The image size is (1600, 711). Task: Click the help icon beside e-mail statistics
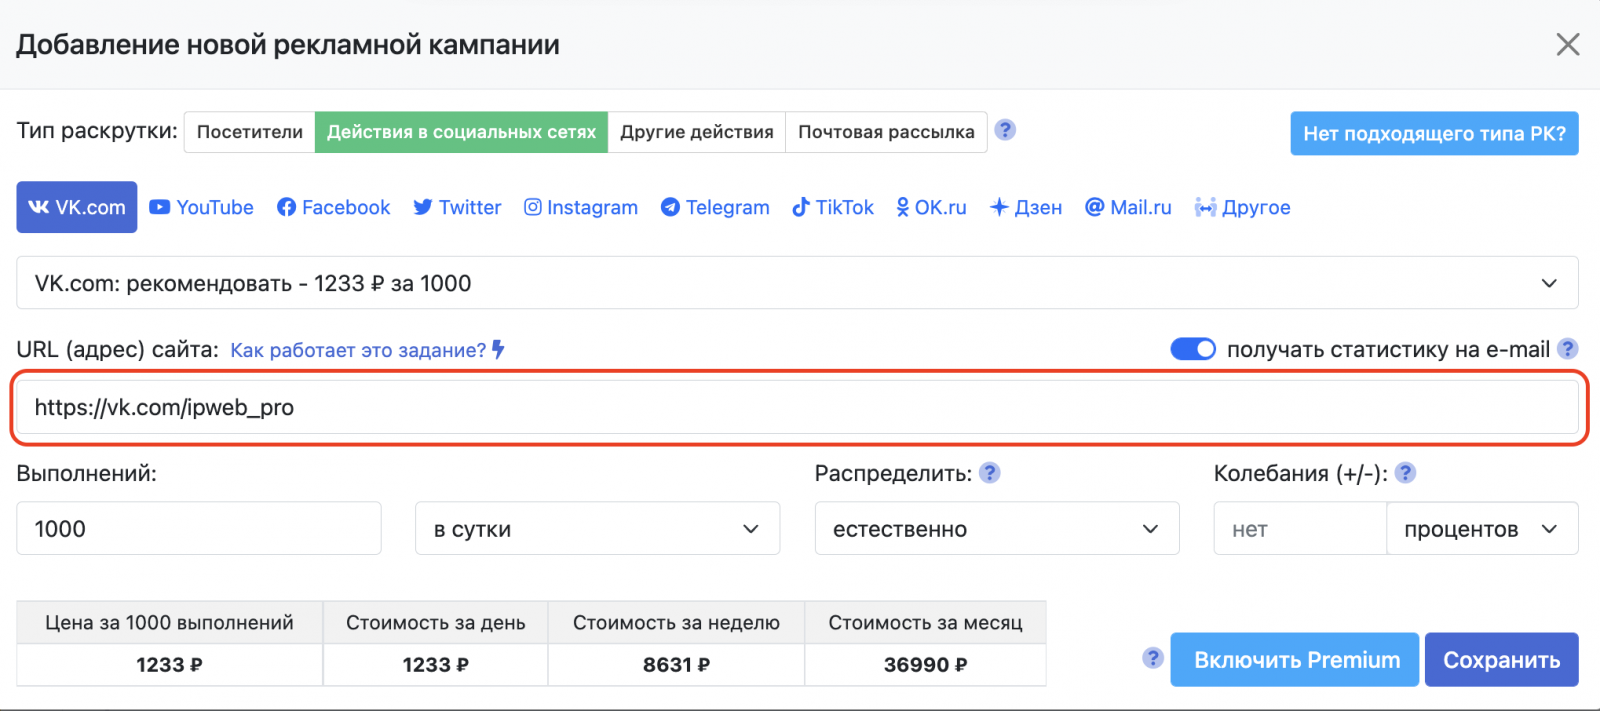1568,349
